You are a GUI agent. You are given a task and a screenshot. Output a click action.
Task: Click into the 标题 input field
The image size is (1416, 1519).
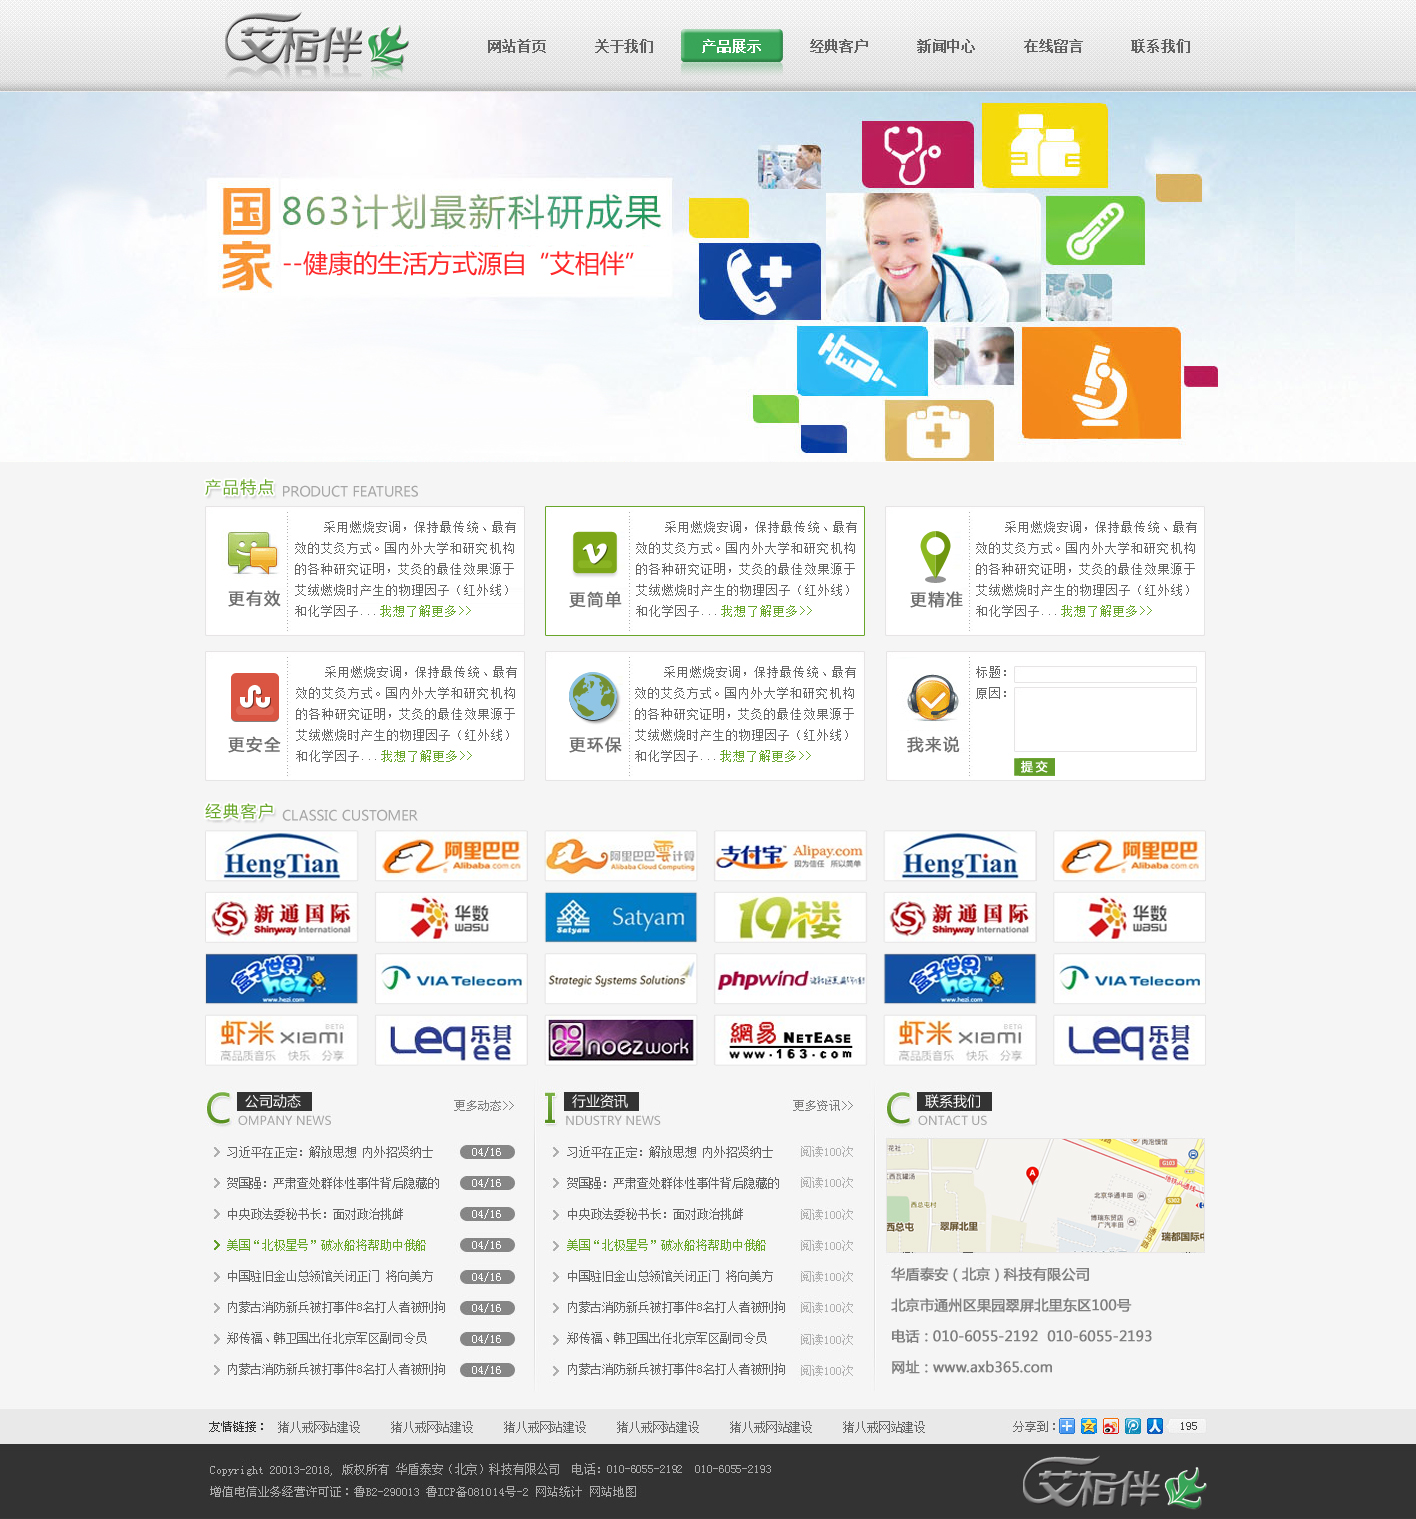pyautogui.click(x=1105, y=674)
